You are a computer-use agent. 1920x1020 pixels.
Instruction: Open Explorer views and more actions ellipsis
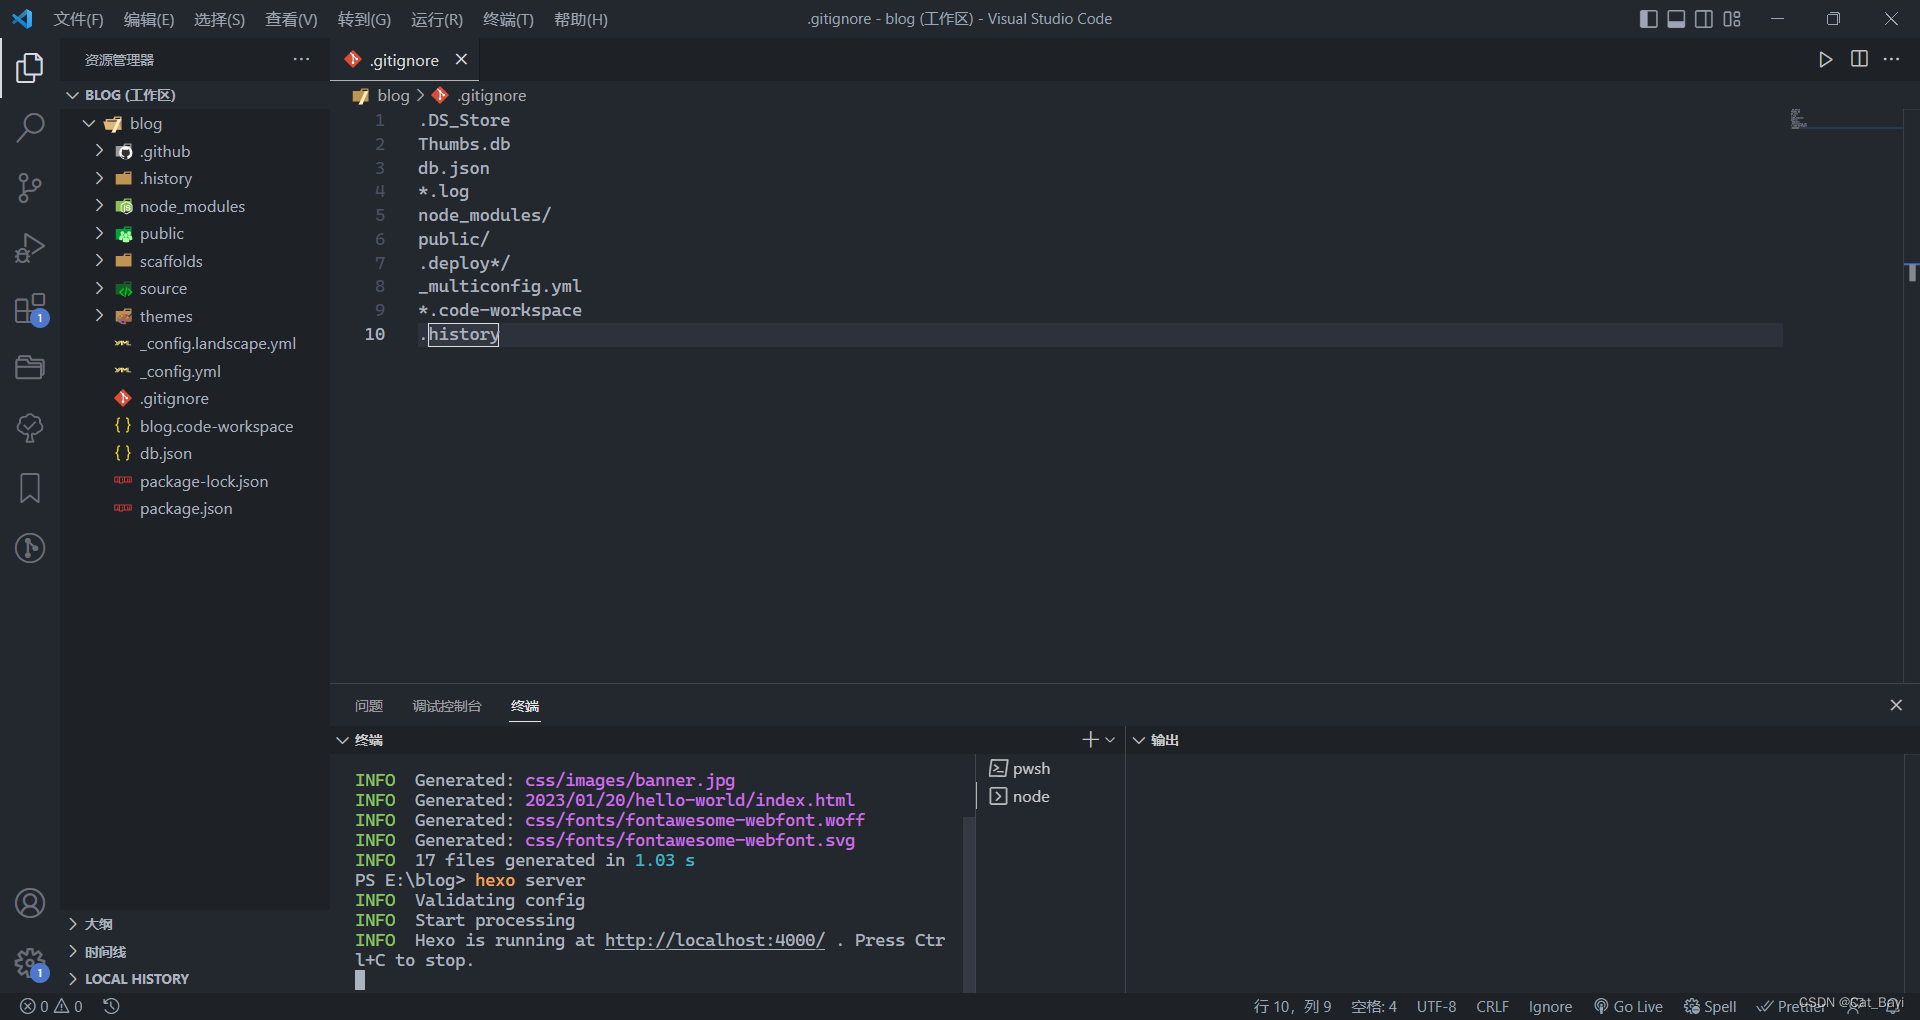click(301, 60)
